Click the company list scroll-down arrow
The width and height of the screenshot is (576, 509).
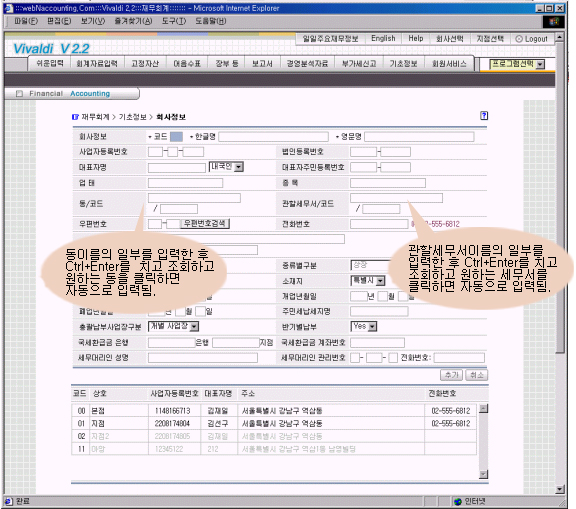484,474
